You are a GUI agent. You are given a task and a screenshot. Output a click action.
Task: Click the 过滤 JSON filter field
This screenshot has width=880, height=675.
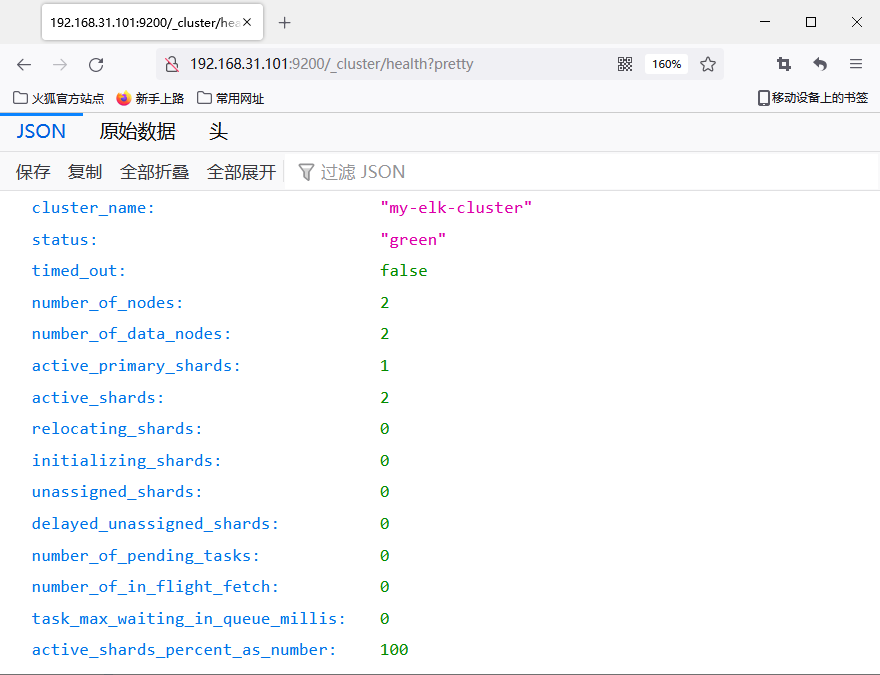362,172
